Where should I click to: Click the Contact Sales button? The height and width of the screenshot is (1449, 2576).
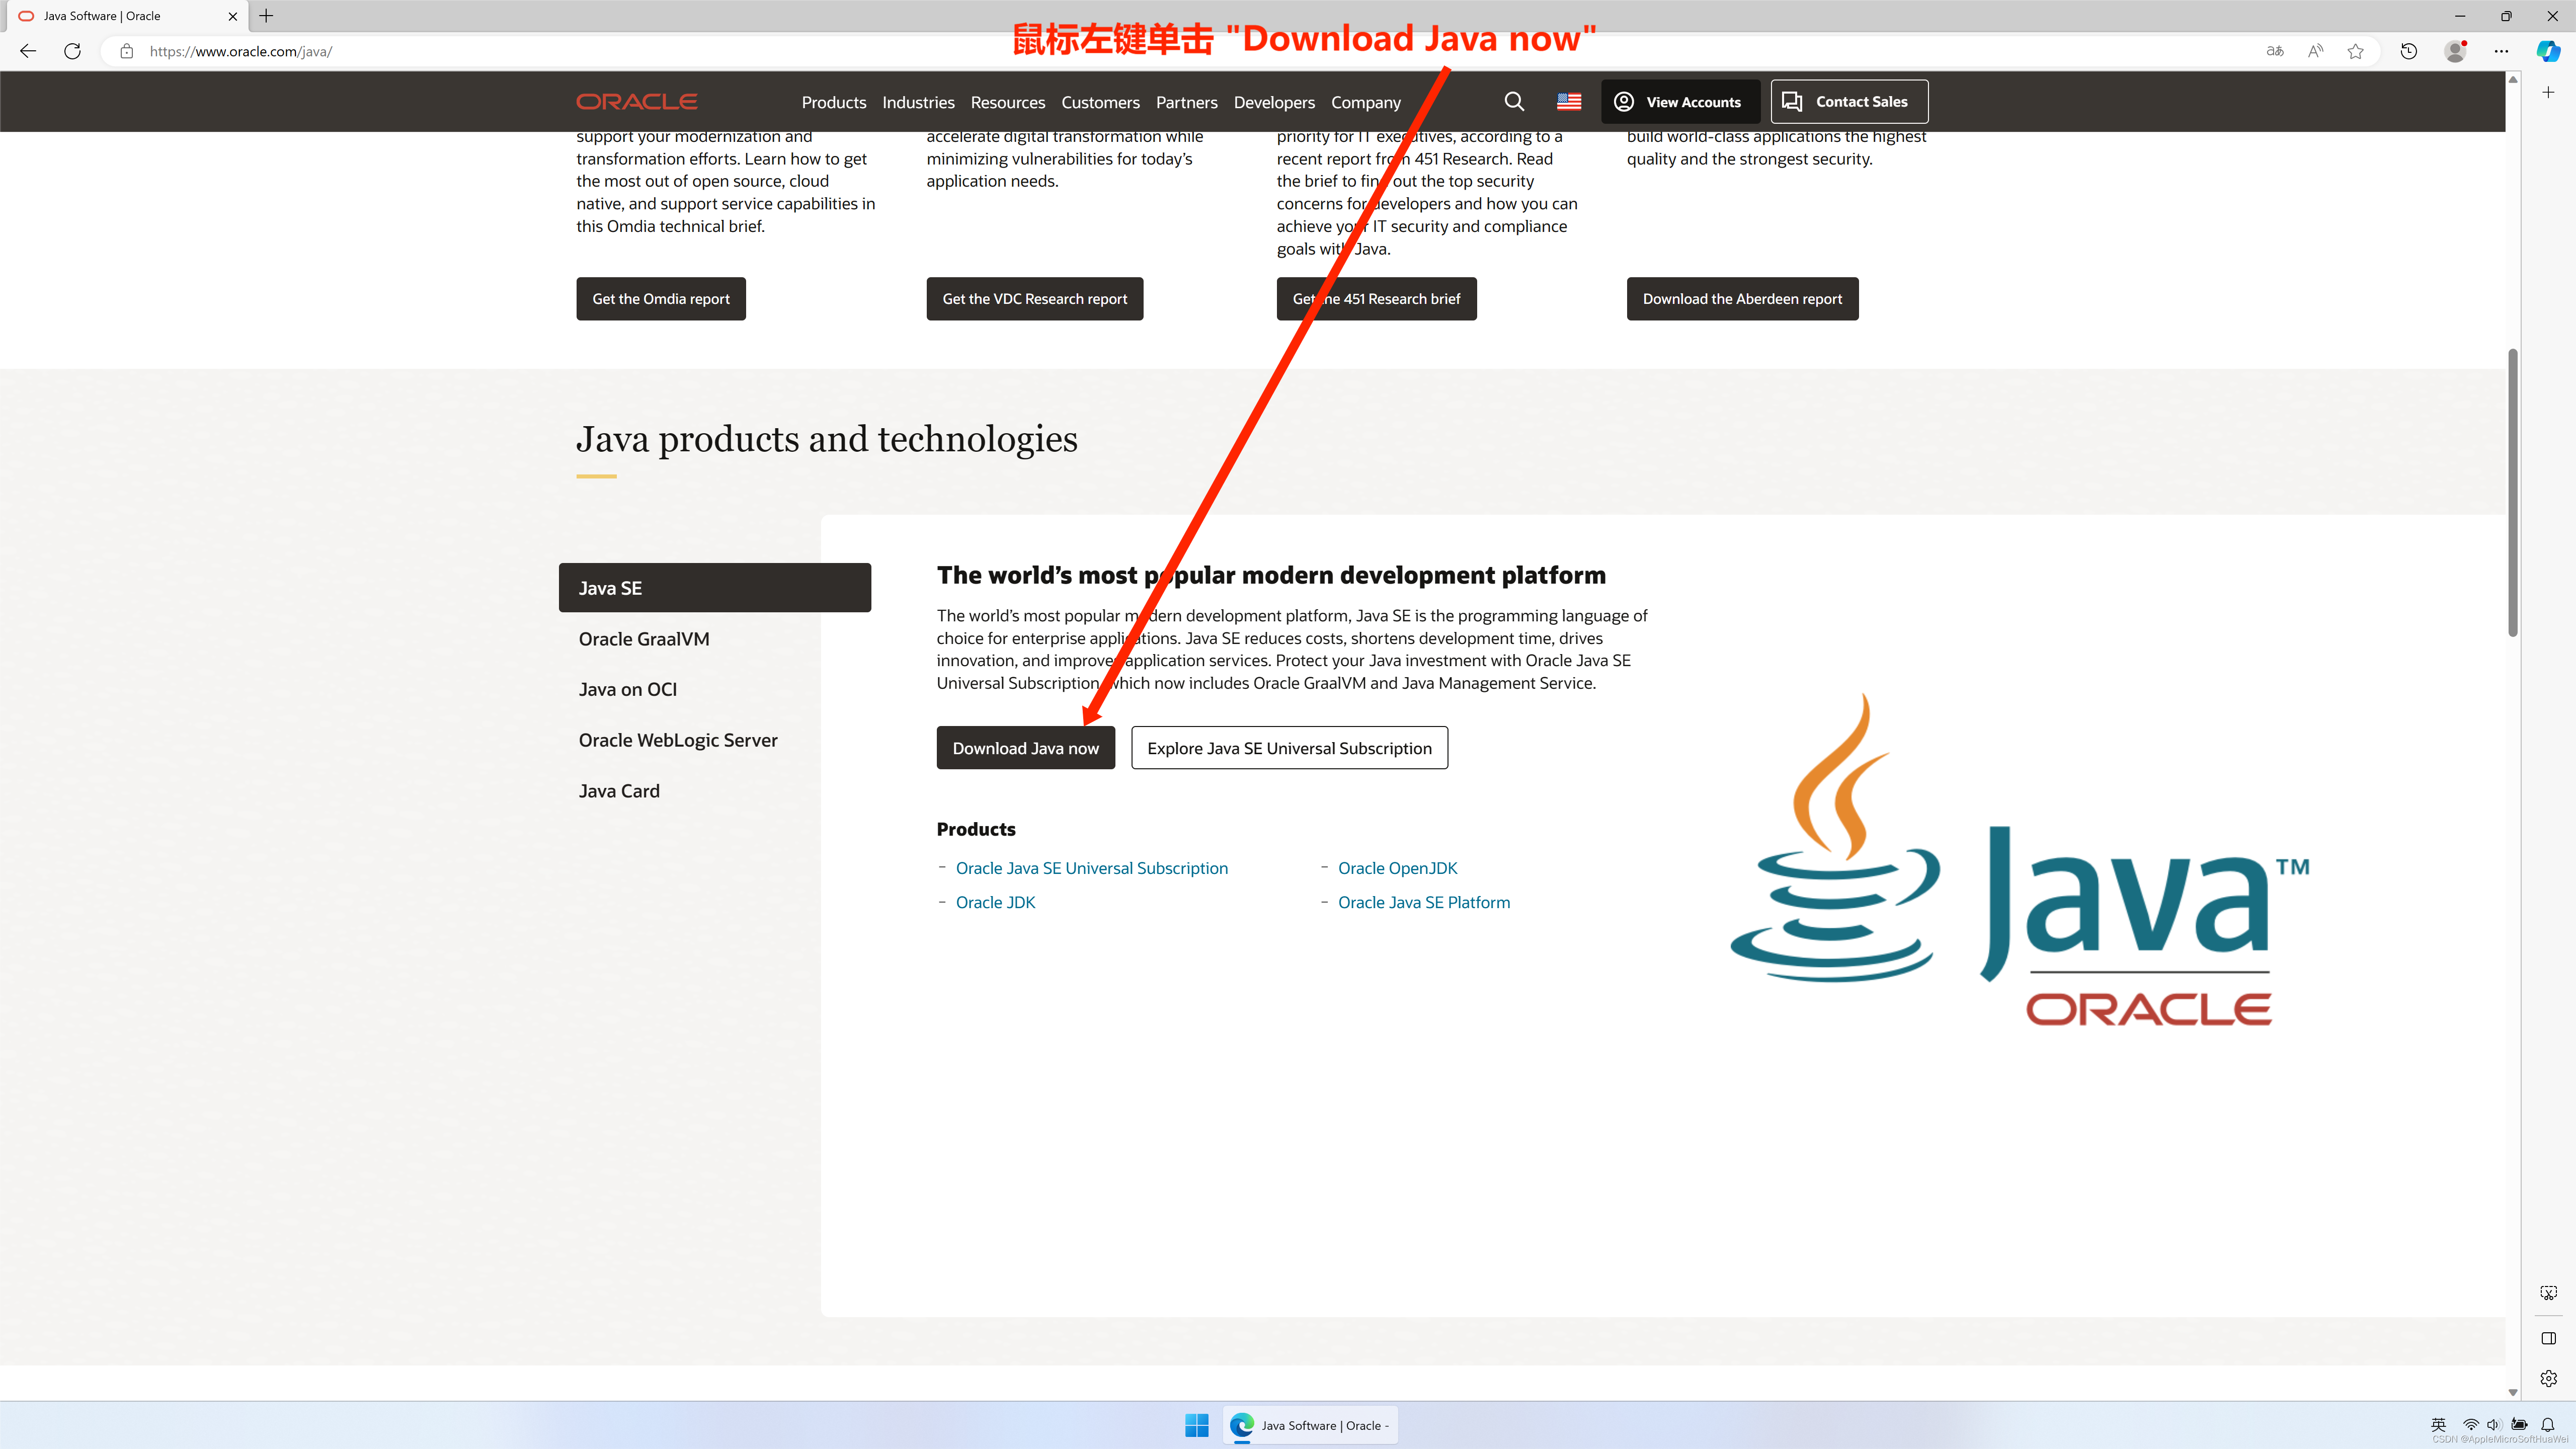pos(1849,101)
